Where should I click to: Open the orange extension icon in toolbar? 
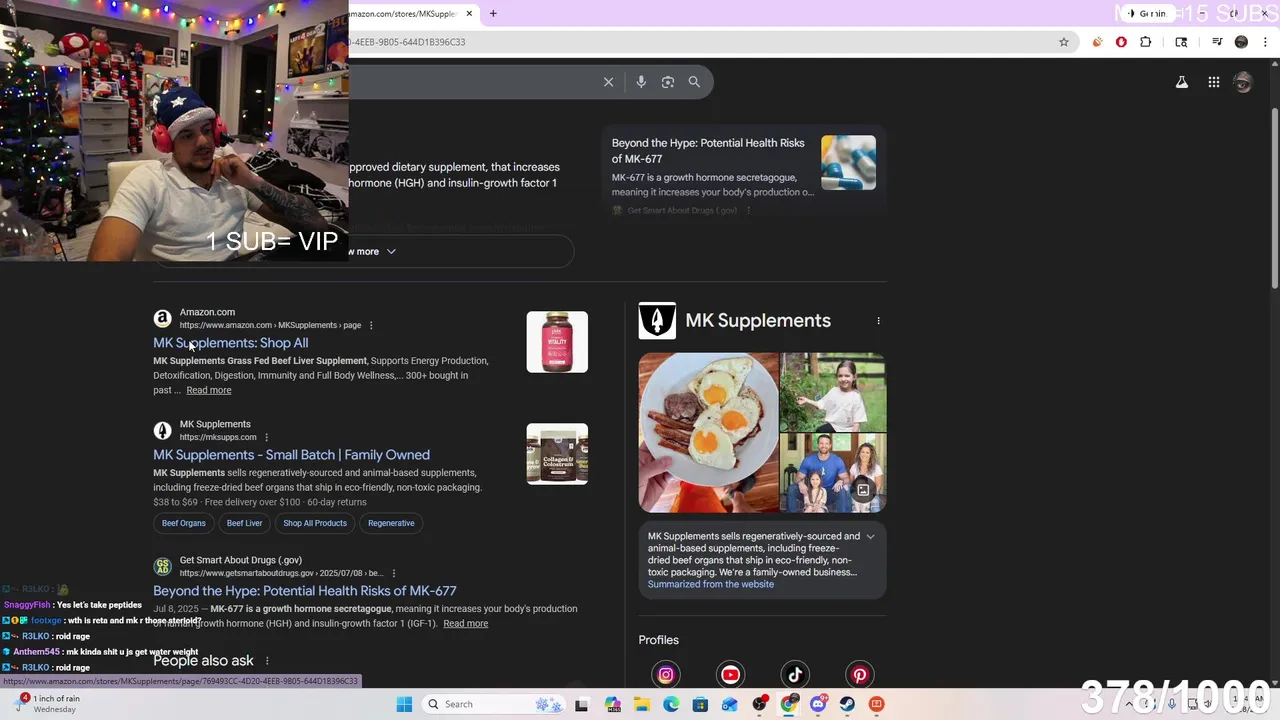[x=1097, y=42]
